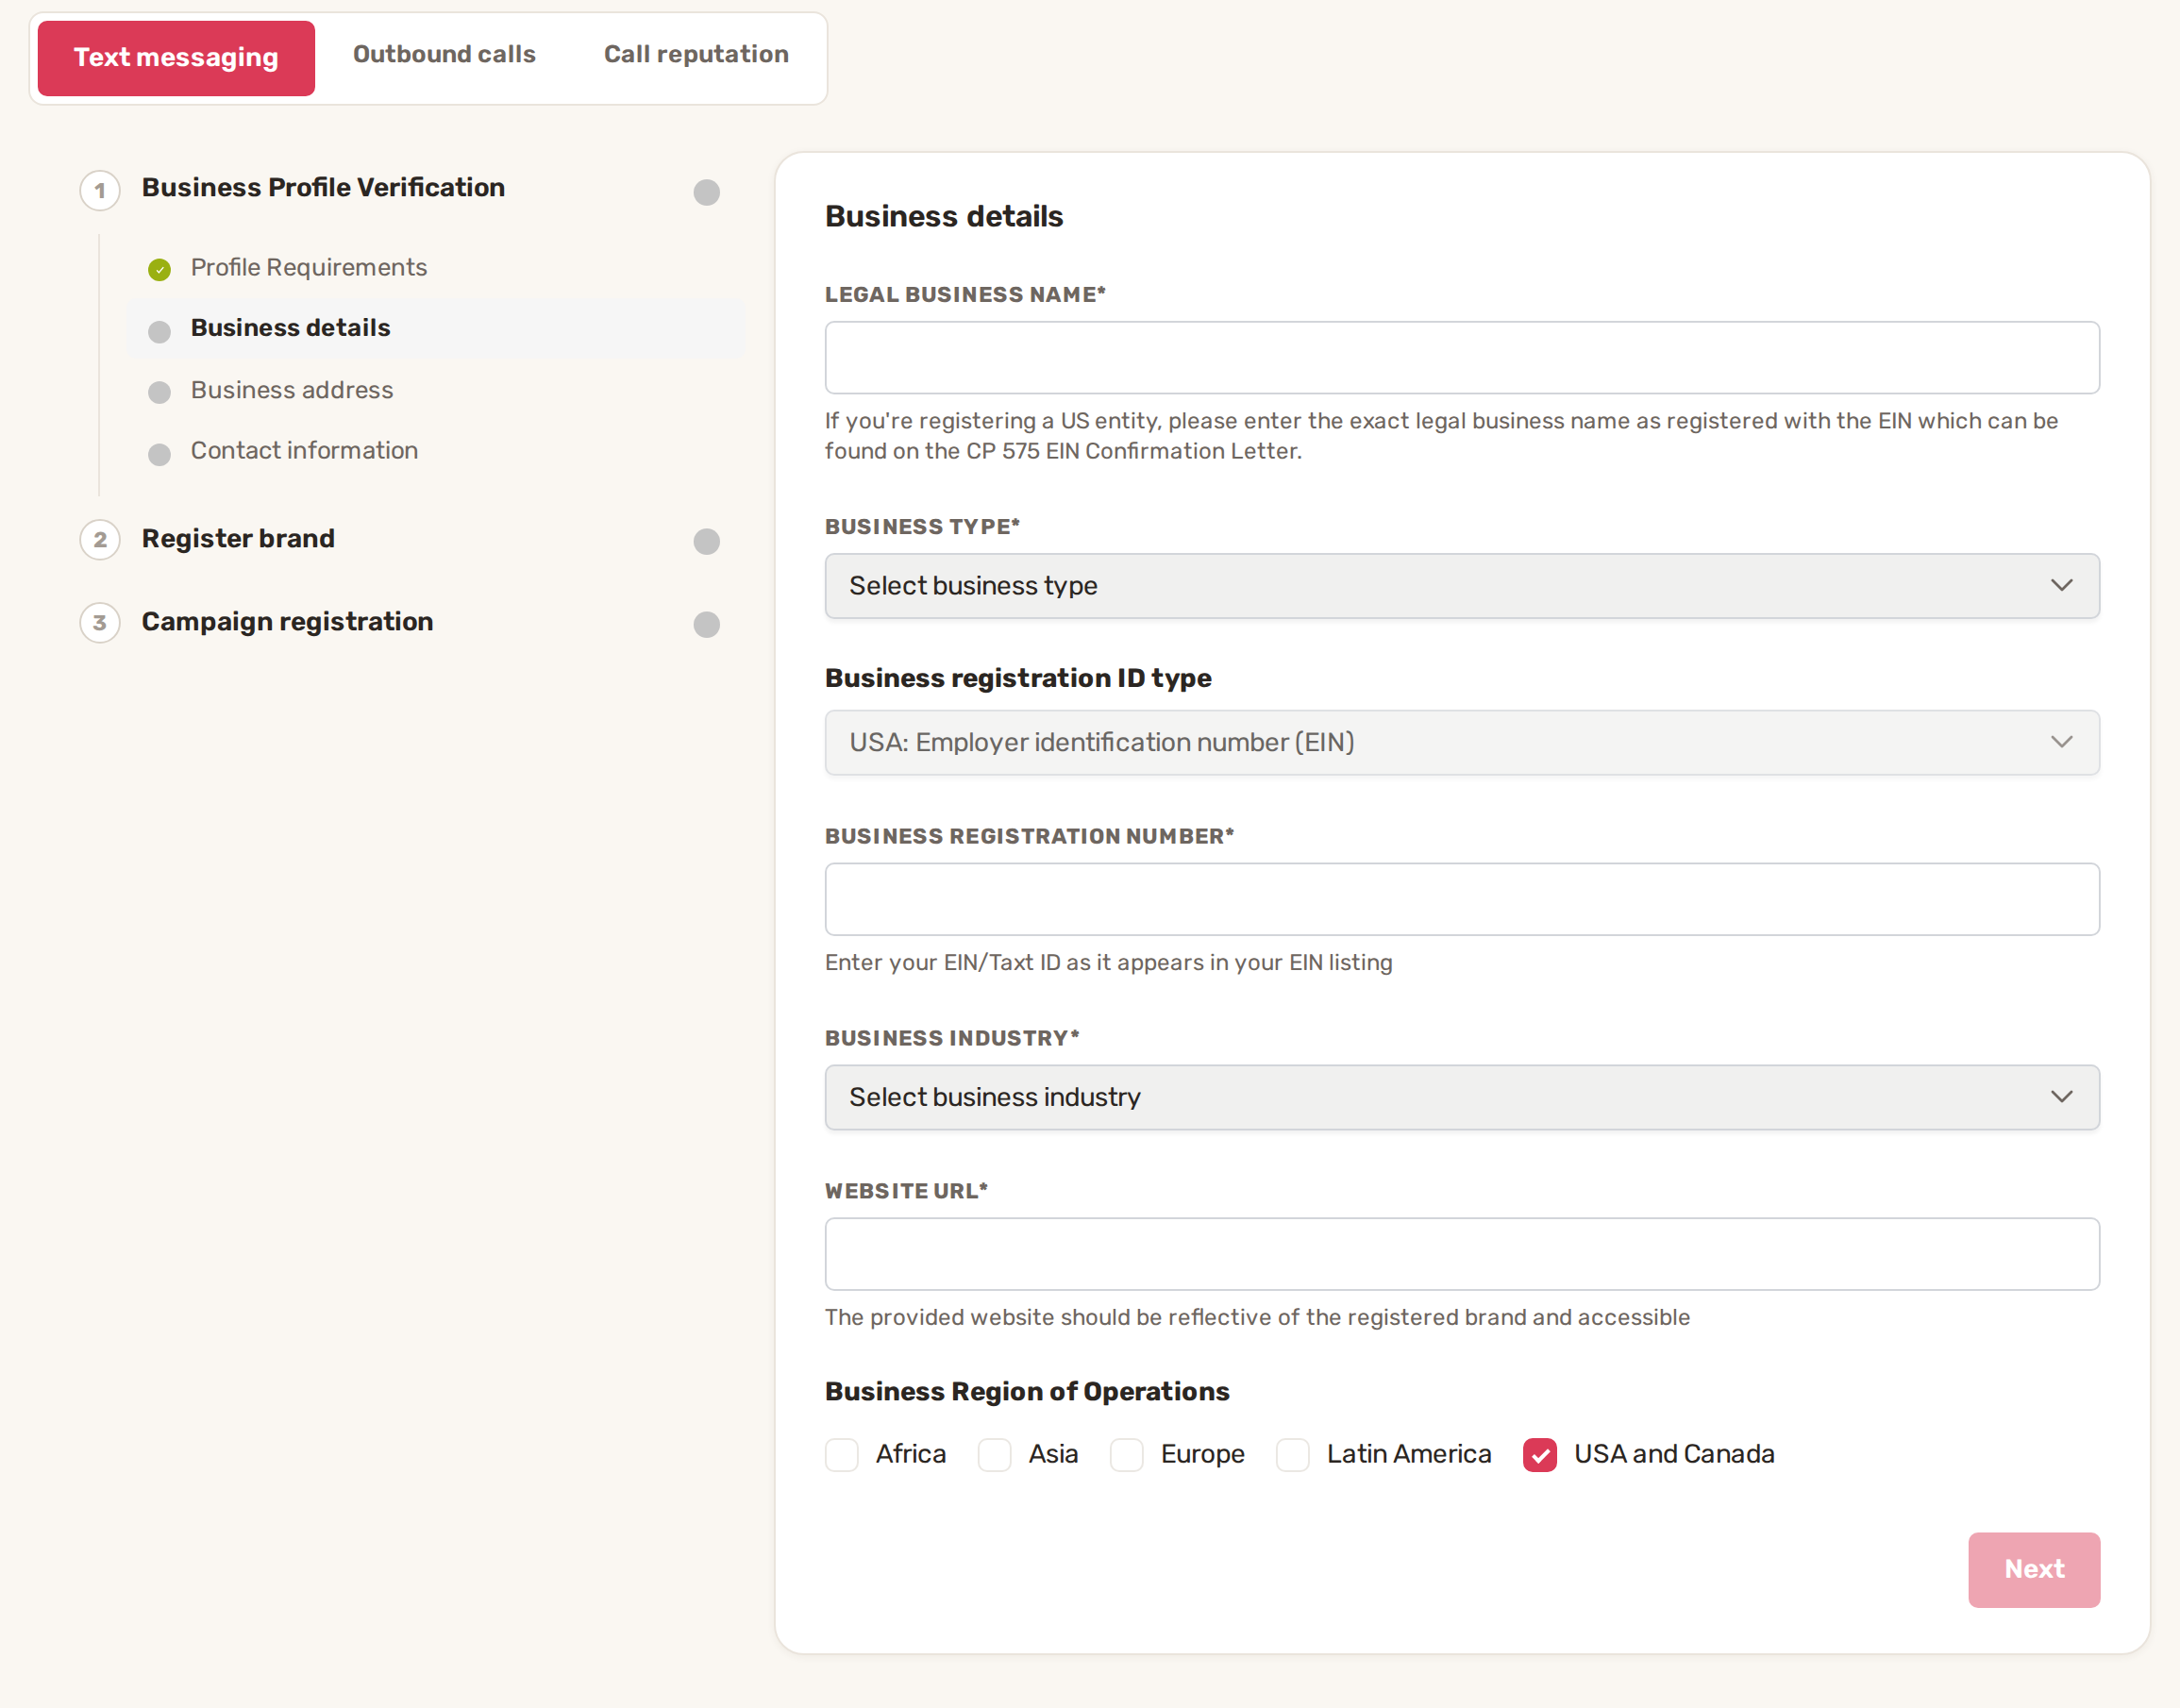Screen dimensions: 2180x1708
Task: Click the grey bullet beside Business address
Action: pyautogui.click(x=159, y=392)
